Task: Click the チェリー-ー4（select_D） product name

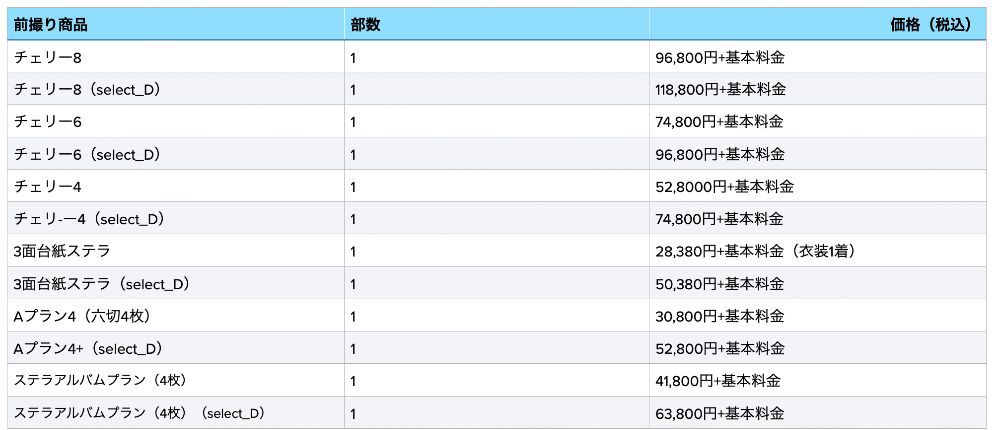Action: [89, 220]
